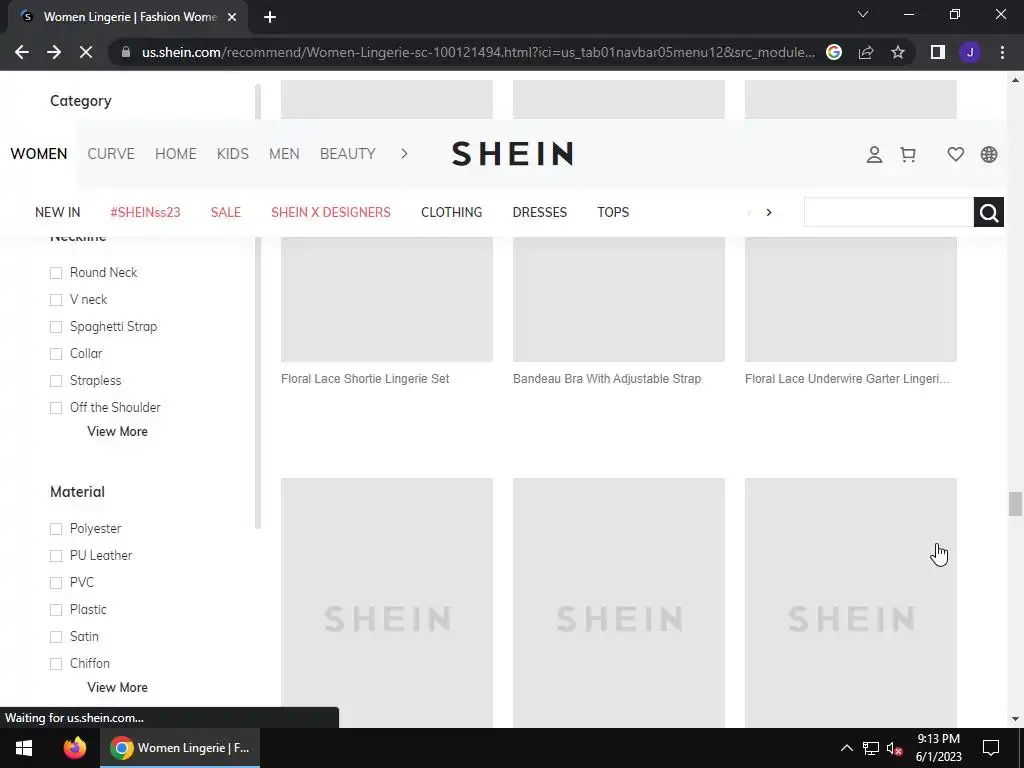Stop loading the page
Screen dimensions: 1024x768
[86, 52]
